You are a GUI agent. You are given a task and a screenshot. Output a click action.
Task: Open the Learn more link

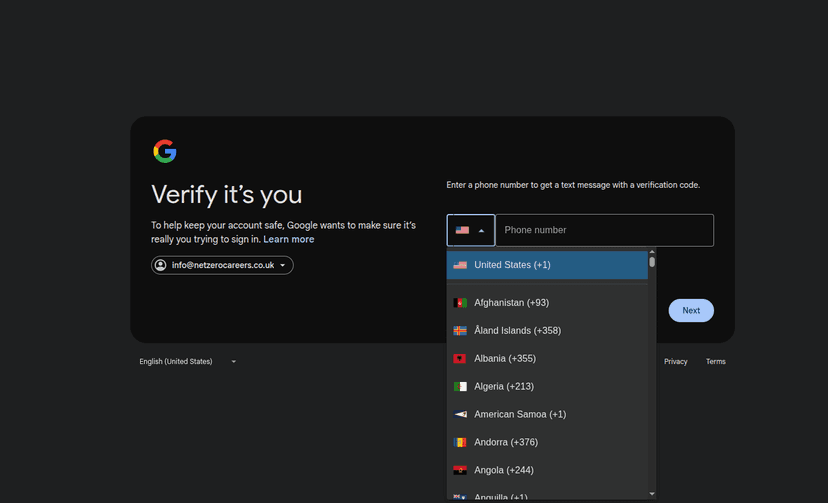click(288, 240)
